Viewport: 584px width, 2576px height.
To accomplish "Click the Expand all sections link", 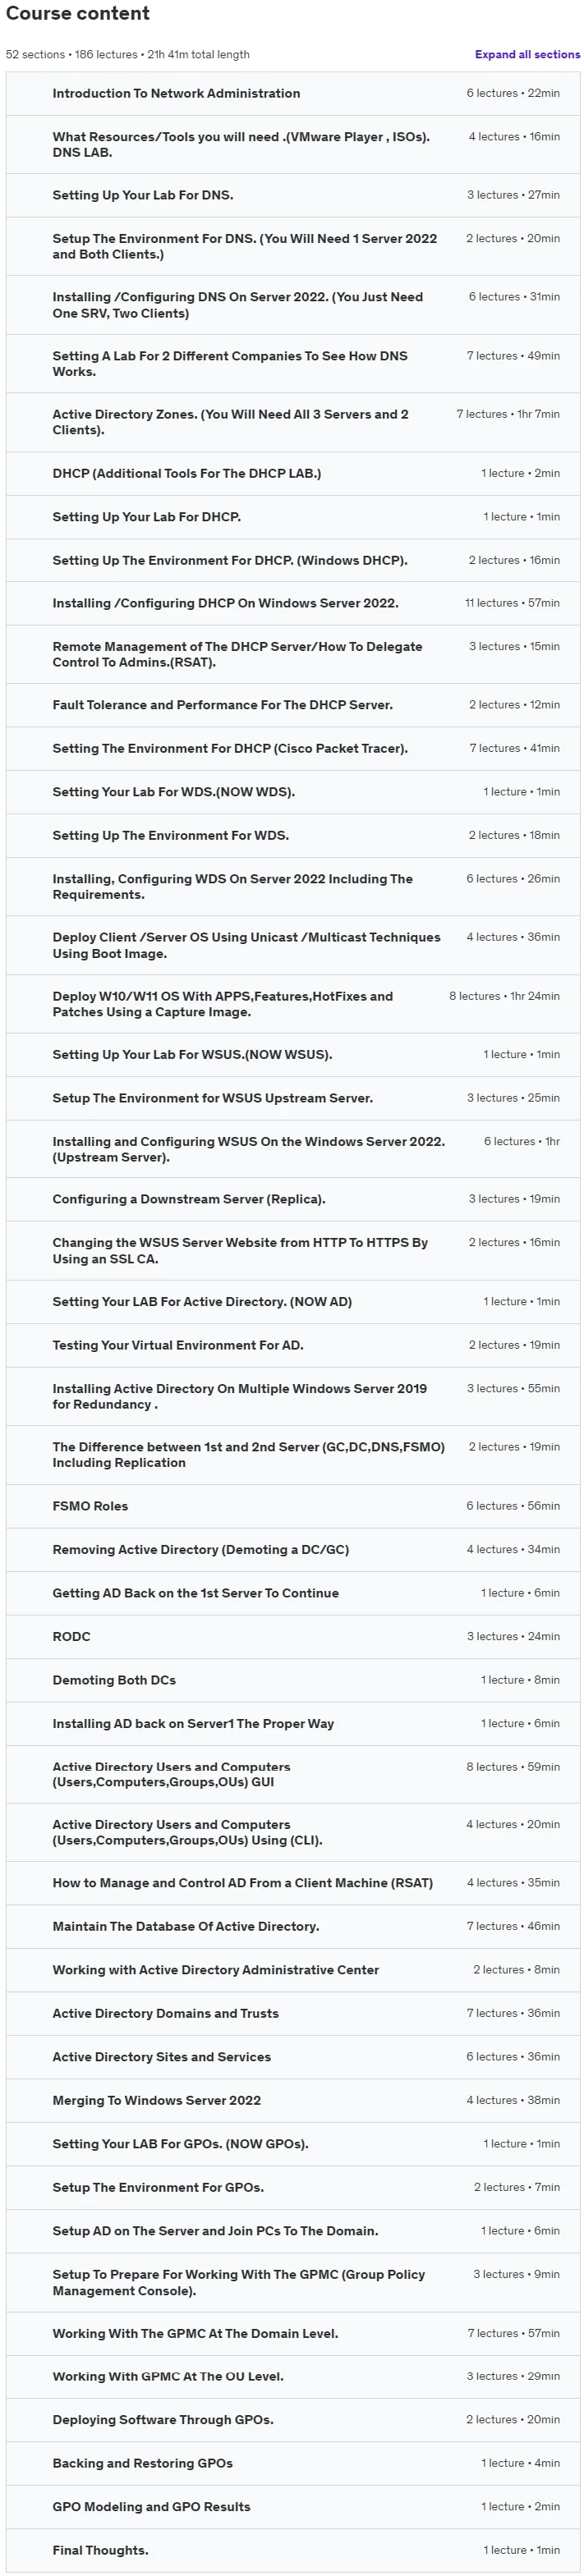I will point(527,54).
